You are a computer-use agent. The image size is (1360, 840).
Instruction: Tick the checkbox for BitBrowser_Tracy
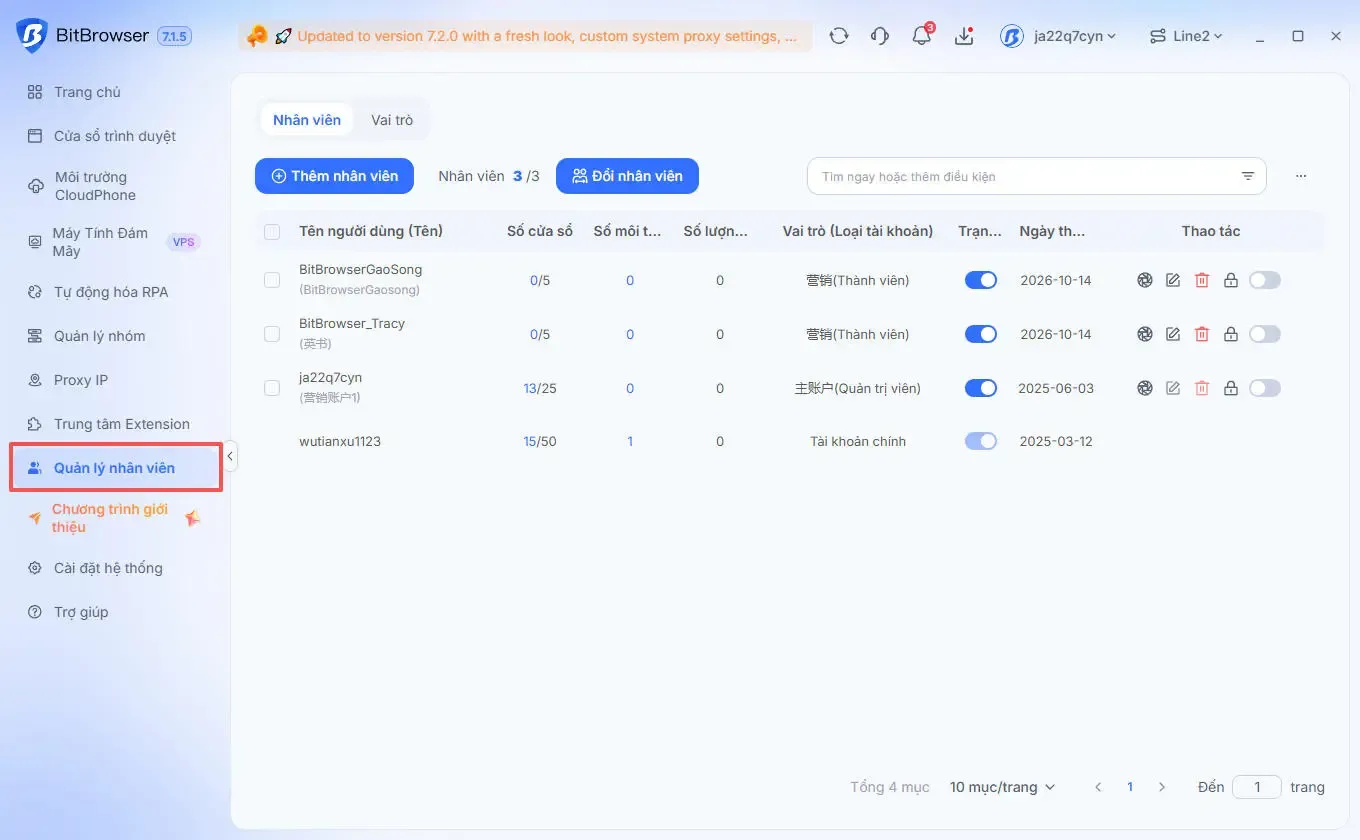(272, 334)
